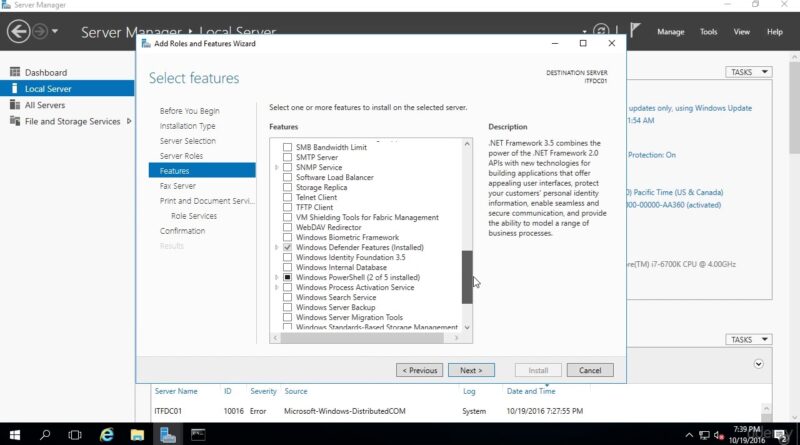Viewport: 800px width, 445px height.
Task: Click the Pacific Time zone link
Action: [x=675, y=192]
